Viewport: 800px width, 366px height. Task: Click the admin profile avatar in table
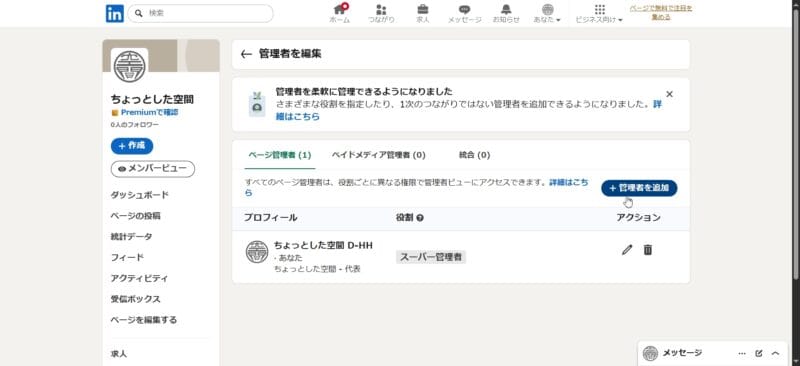coord(257,252)
